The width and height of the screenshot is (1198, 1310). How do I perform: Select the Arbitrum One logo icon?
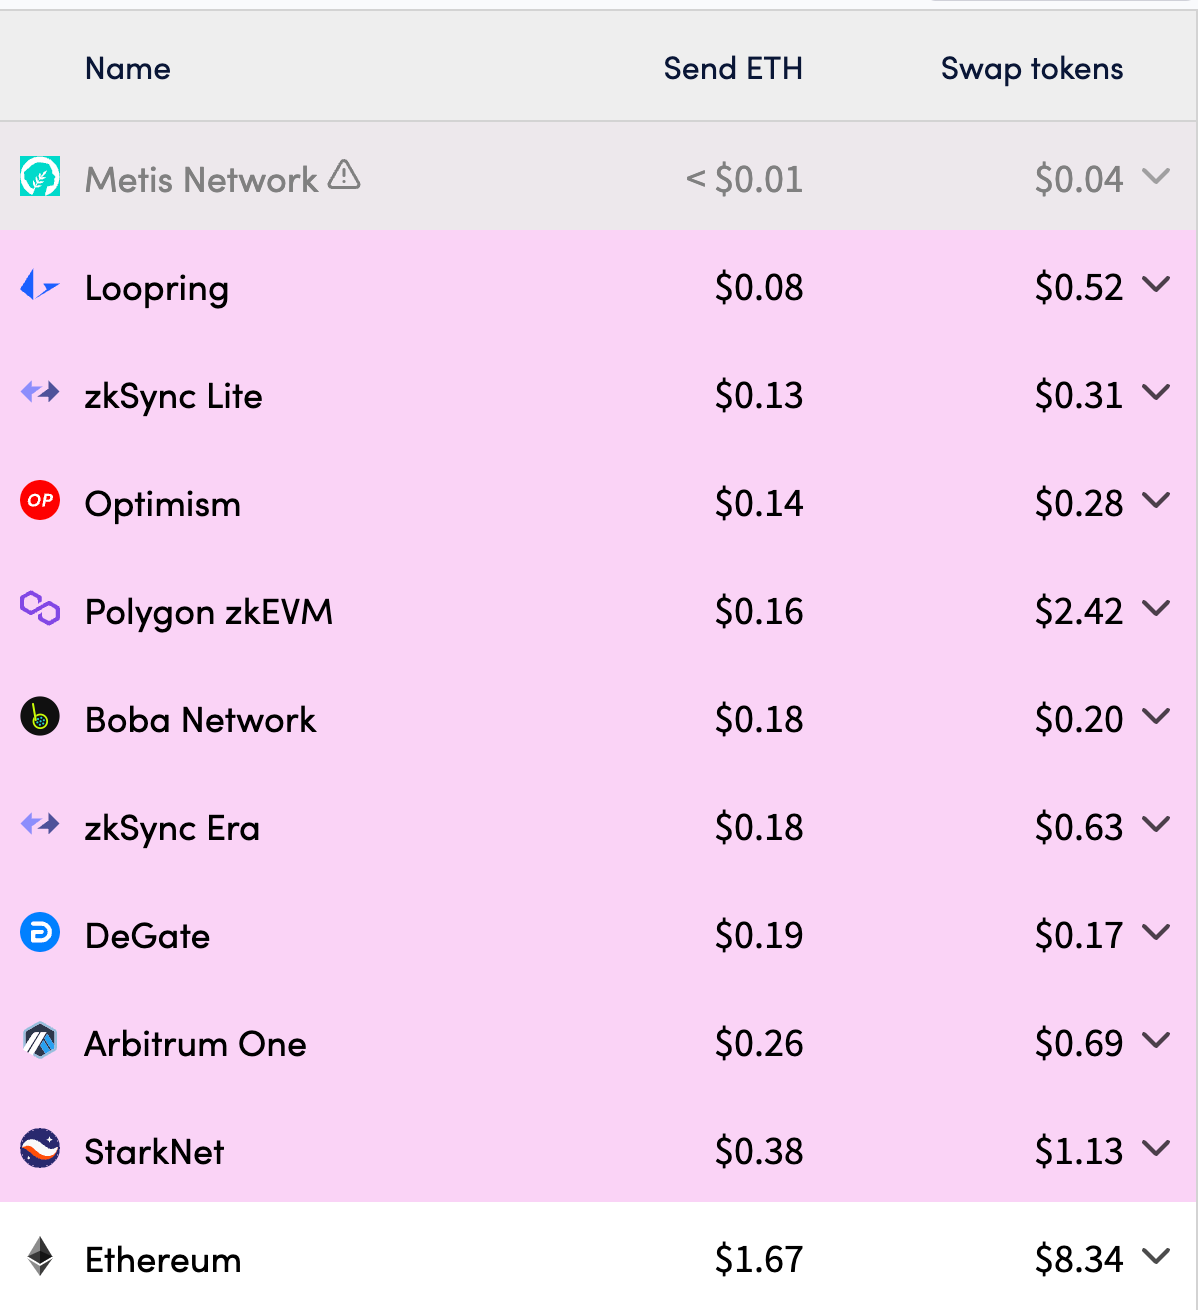click(x=39, y=1041)
